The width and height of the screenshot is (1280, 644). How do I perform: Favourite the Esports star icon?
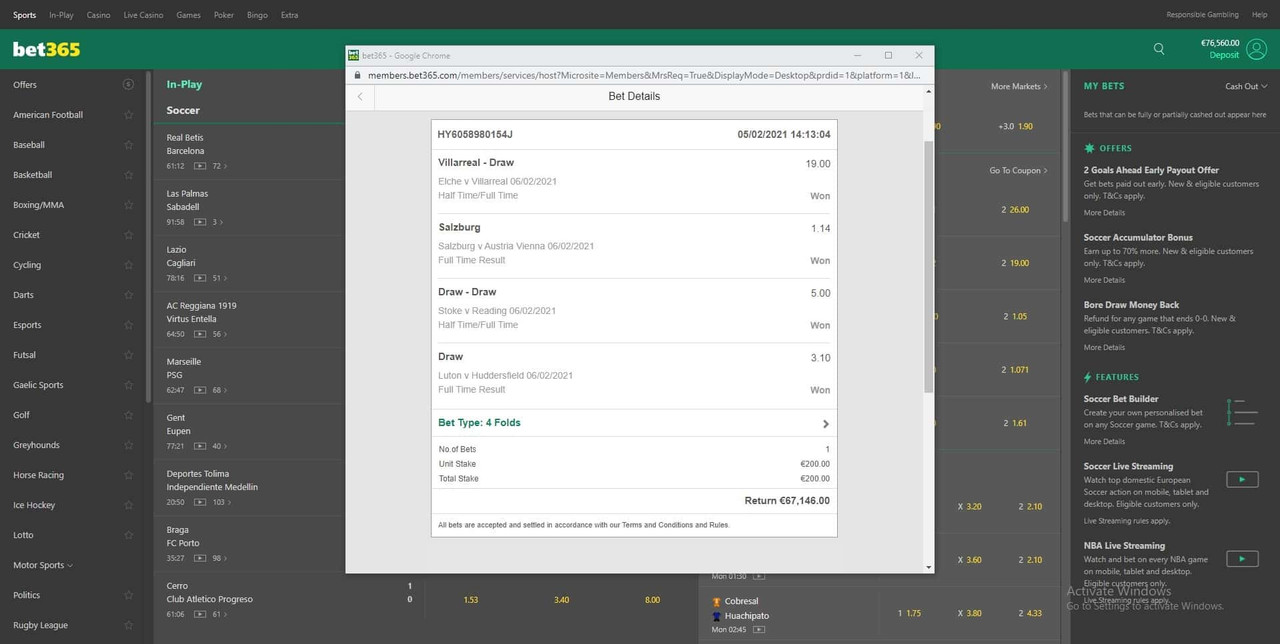point(128,325)
